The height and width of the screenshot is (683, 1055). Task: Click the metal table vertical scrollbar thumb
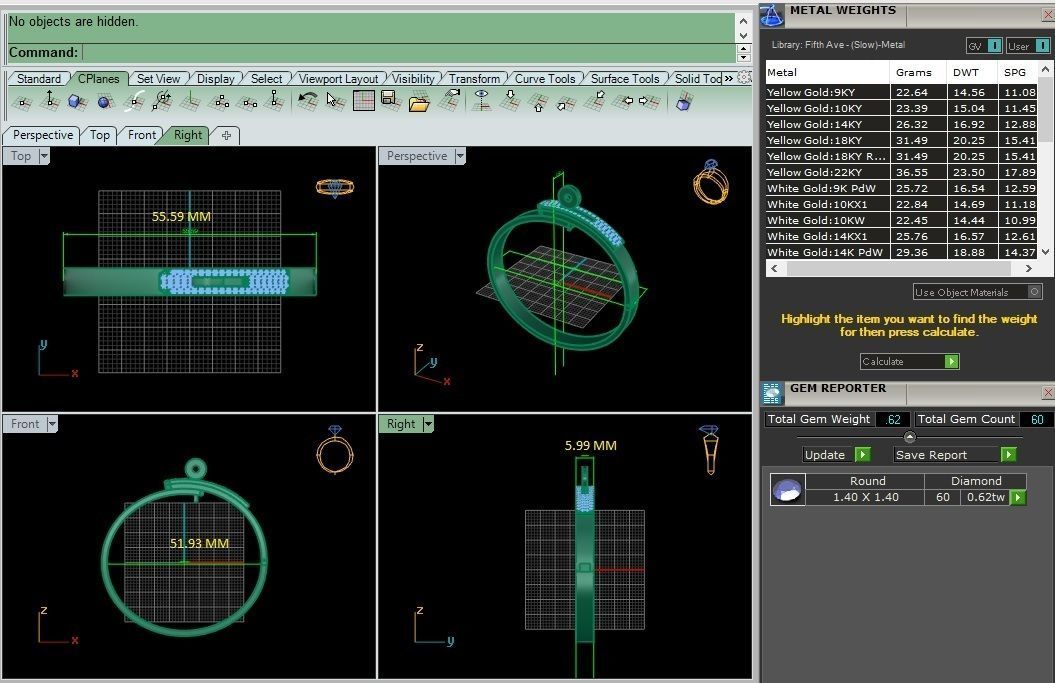pyautogui.click(x=1045, y=108)
